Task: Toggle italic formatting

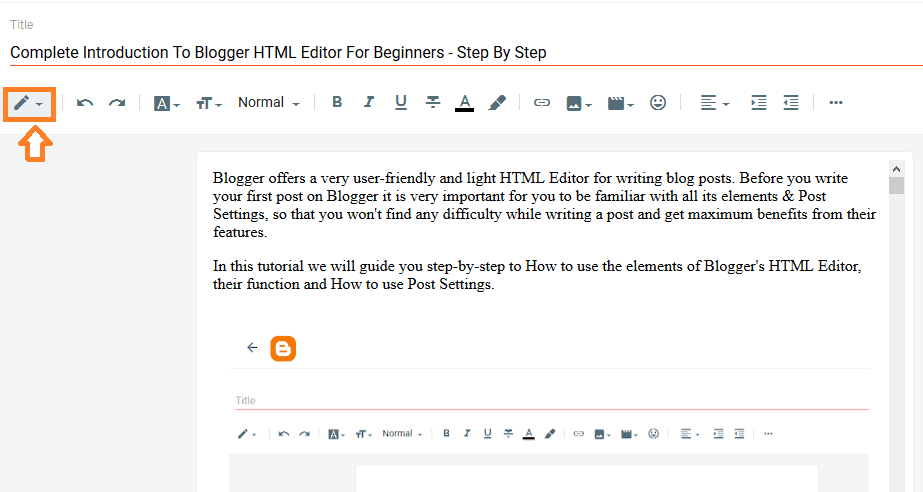Action: click(368, 102)
